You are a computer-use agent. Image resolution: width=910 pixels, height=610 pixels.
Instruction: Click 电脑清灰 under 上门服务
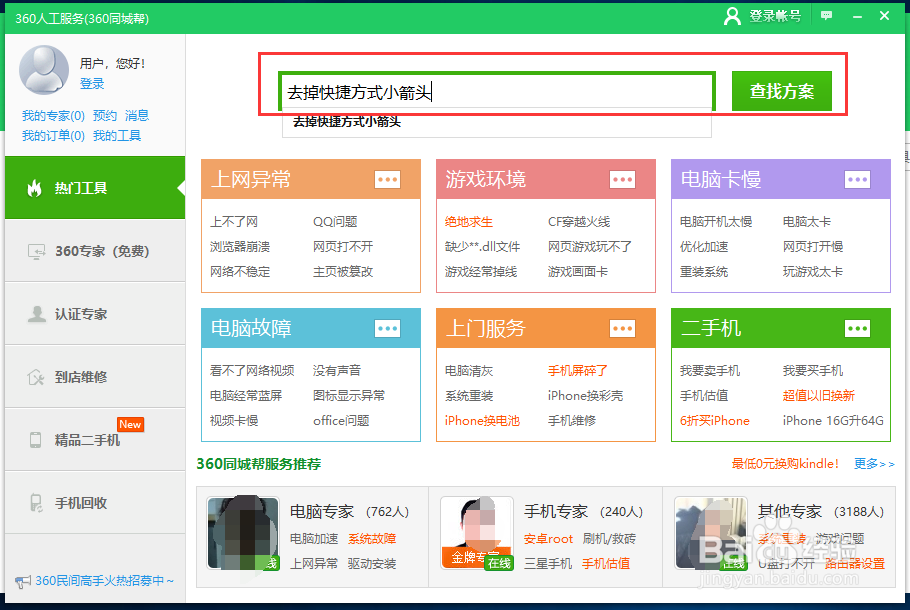tap(468, 371)
